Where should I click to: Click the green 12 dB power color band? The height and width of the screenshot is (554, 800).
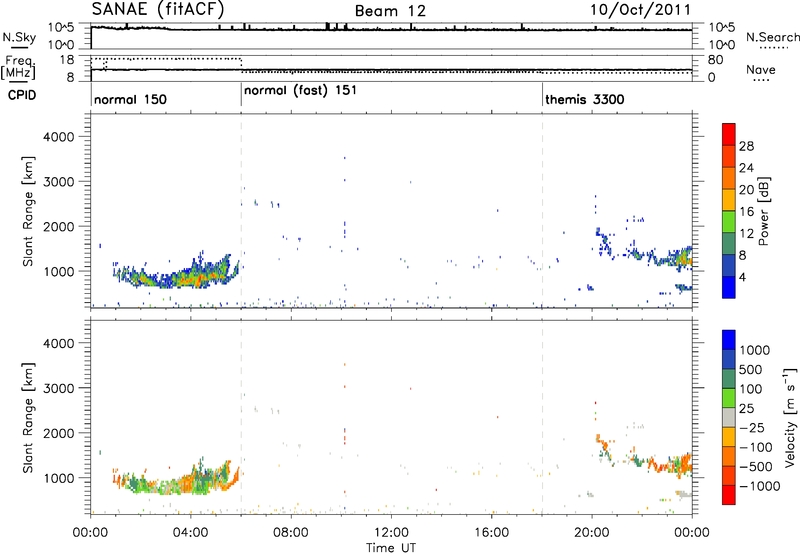pyautogui.click(x=729, y=222)
